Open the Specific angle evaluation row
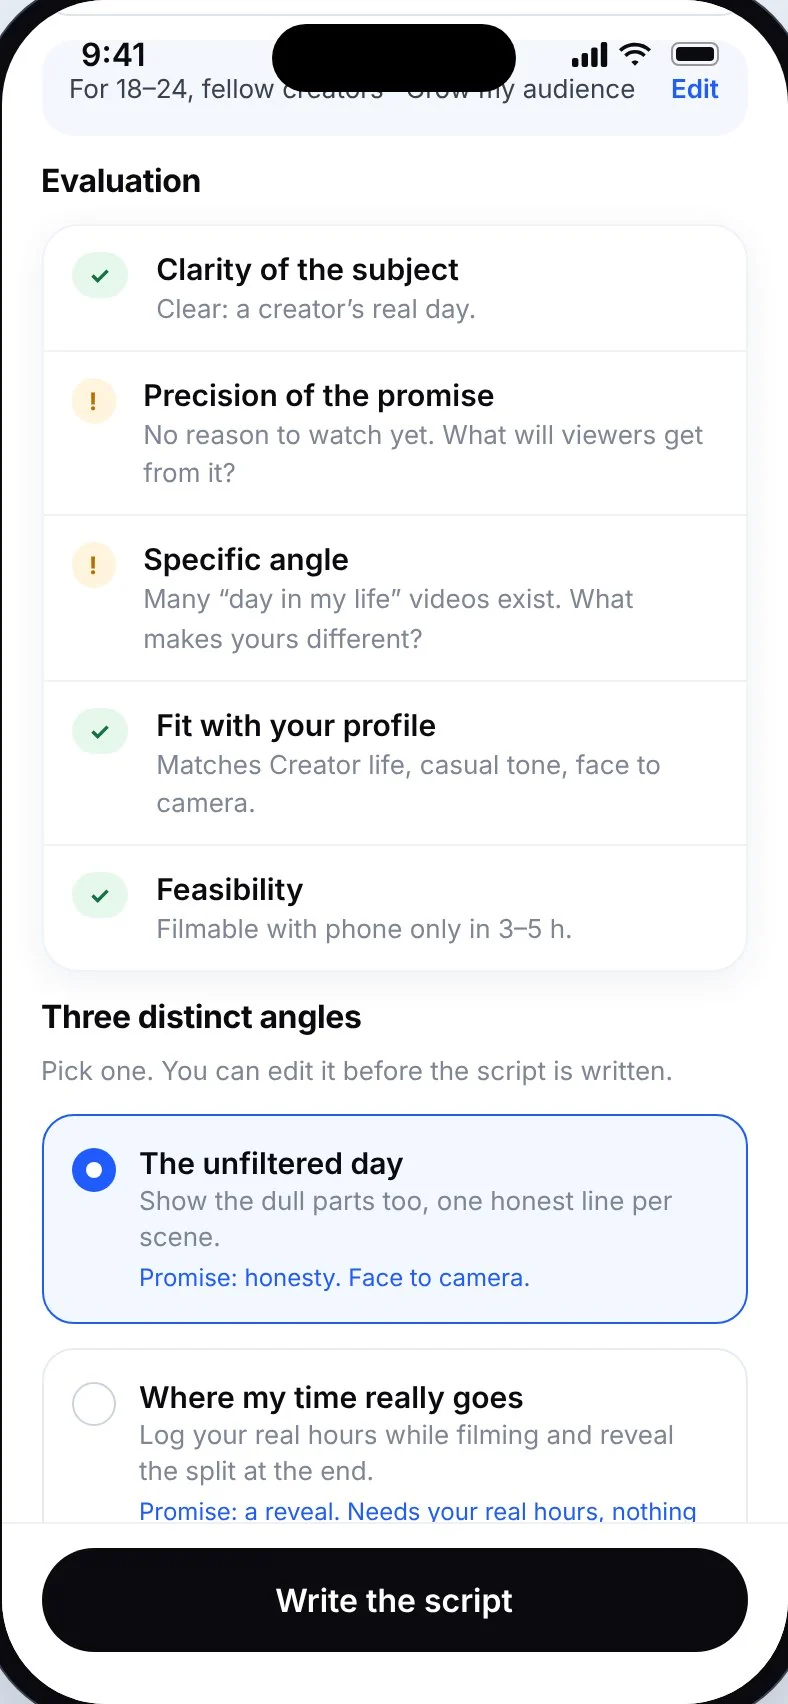This screenshot has width=788, height=1704. [x=395, y=598]
